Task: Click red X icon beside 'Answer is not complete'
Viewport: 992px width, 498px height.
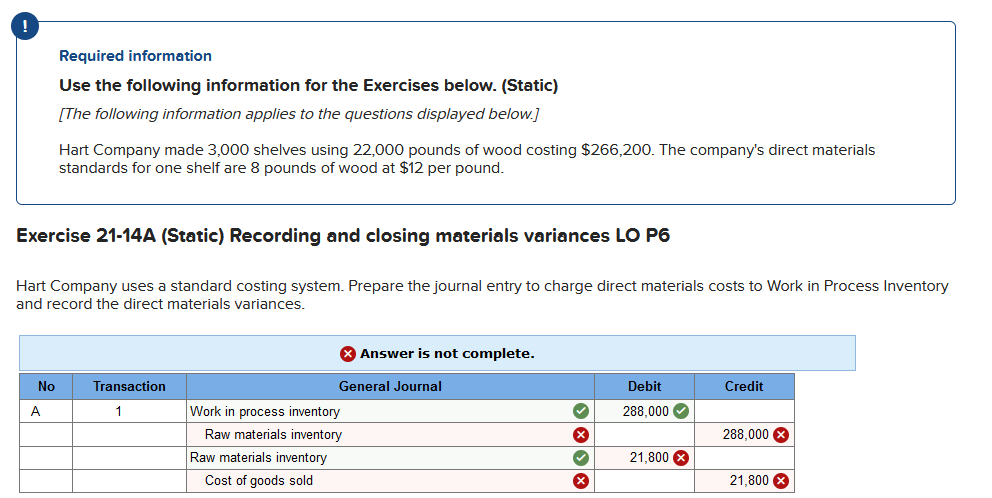Action: [347, 354]
